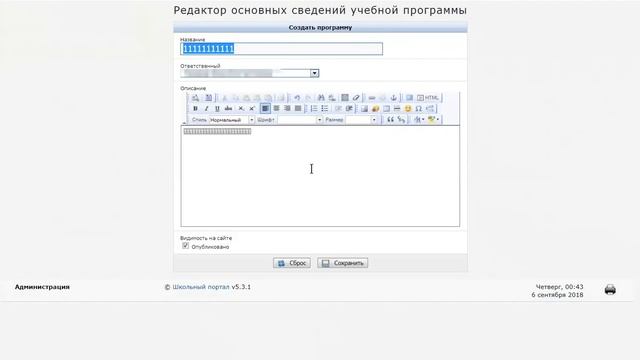Insert a table into the description
The height and width of the screenshot is (360, 640).
(386, 109)
